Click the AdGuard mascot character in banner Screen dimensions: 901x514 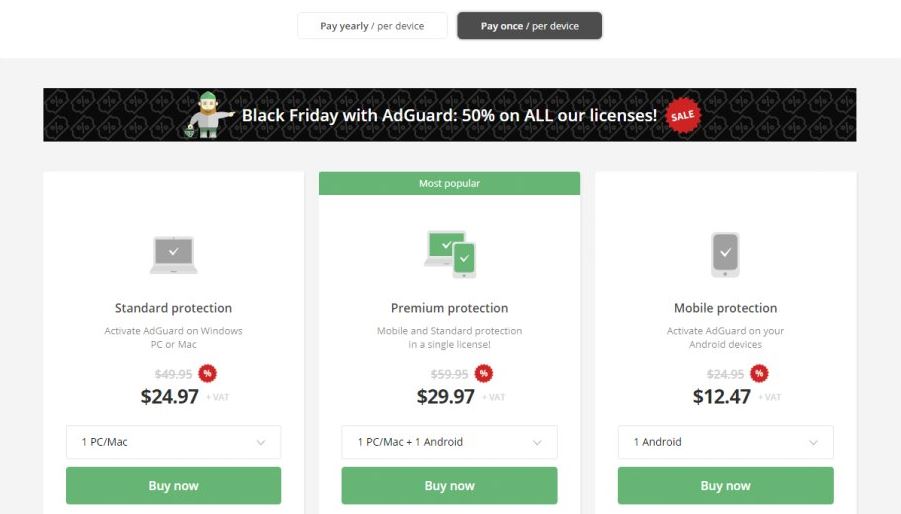[208, 114]
